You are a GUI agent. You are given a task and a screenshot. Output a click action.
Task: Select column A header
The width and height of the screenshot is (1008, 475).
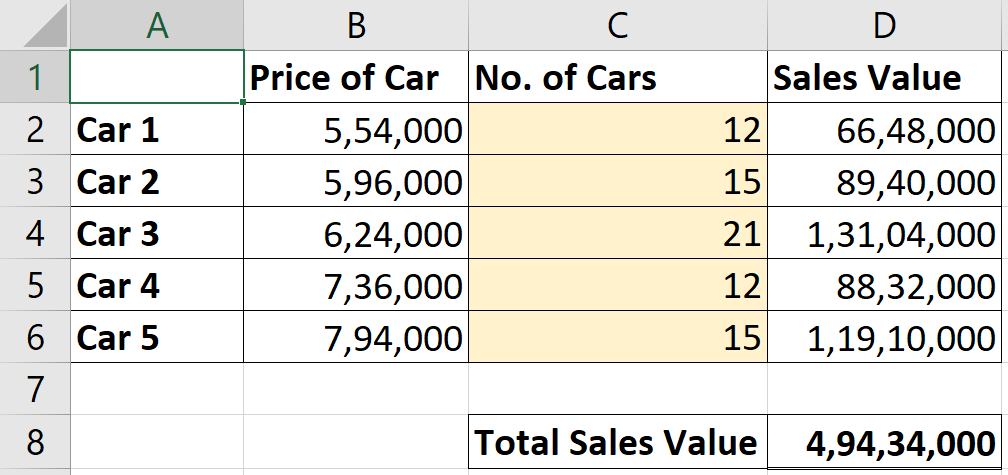(x=157, y=25)
